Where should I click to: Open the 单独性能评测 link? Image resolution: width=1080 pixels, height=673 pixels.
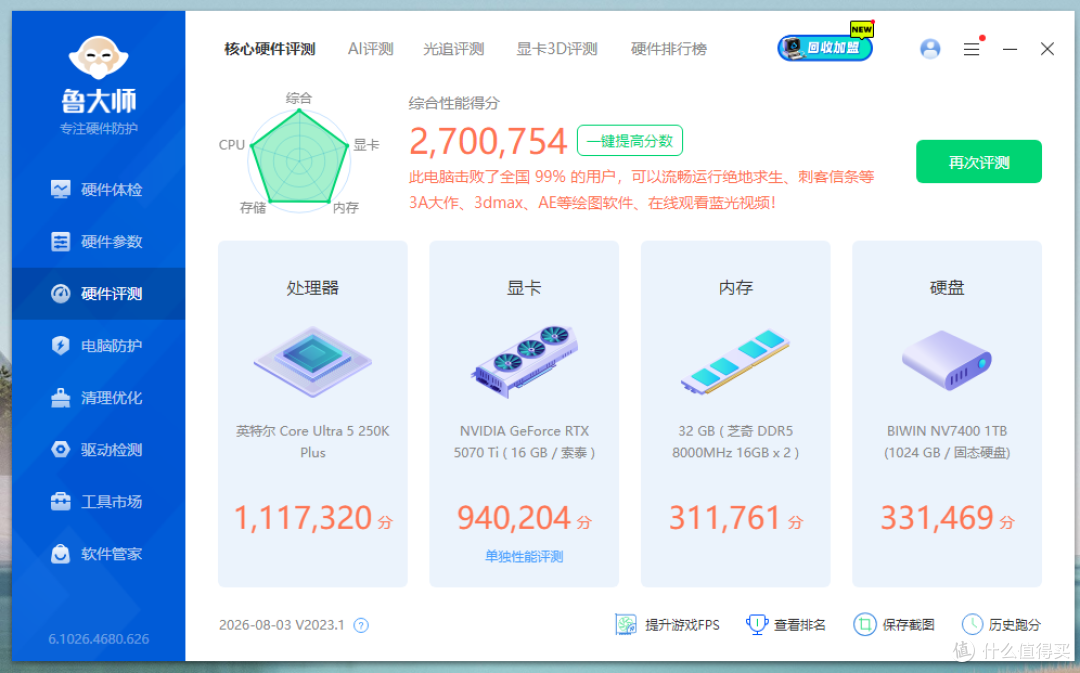(x=524, y=557)
